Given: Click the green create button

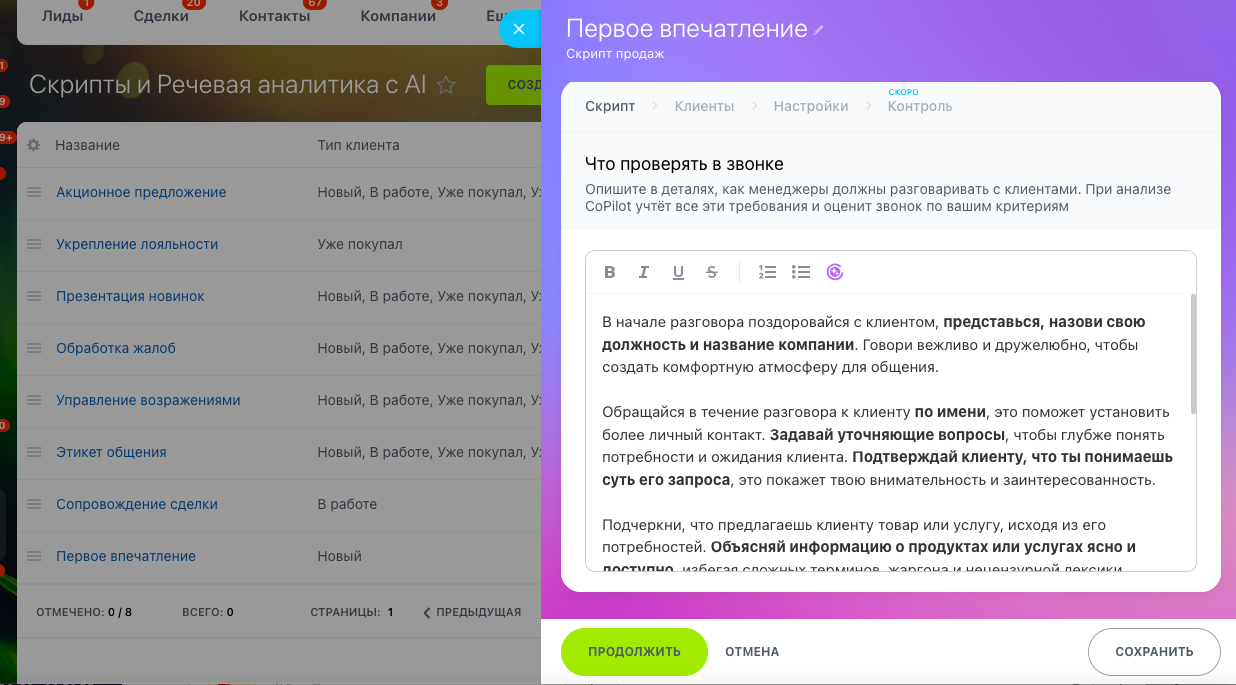Looking at the screenshot, I should click(x=513, y=85).
